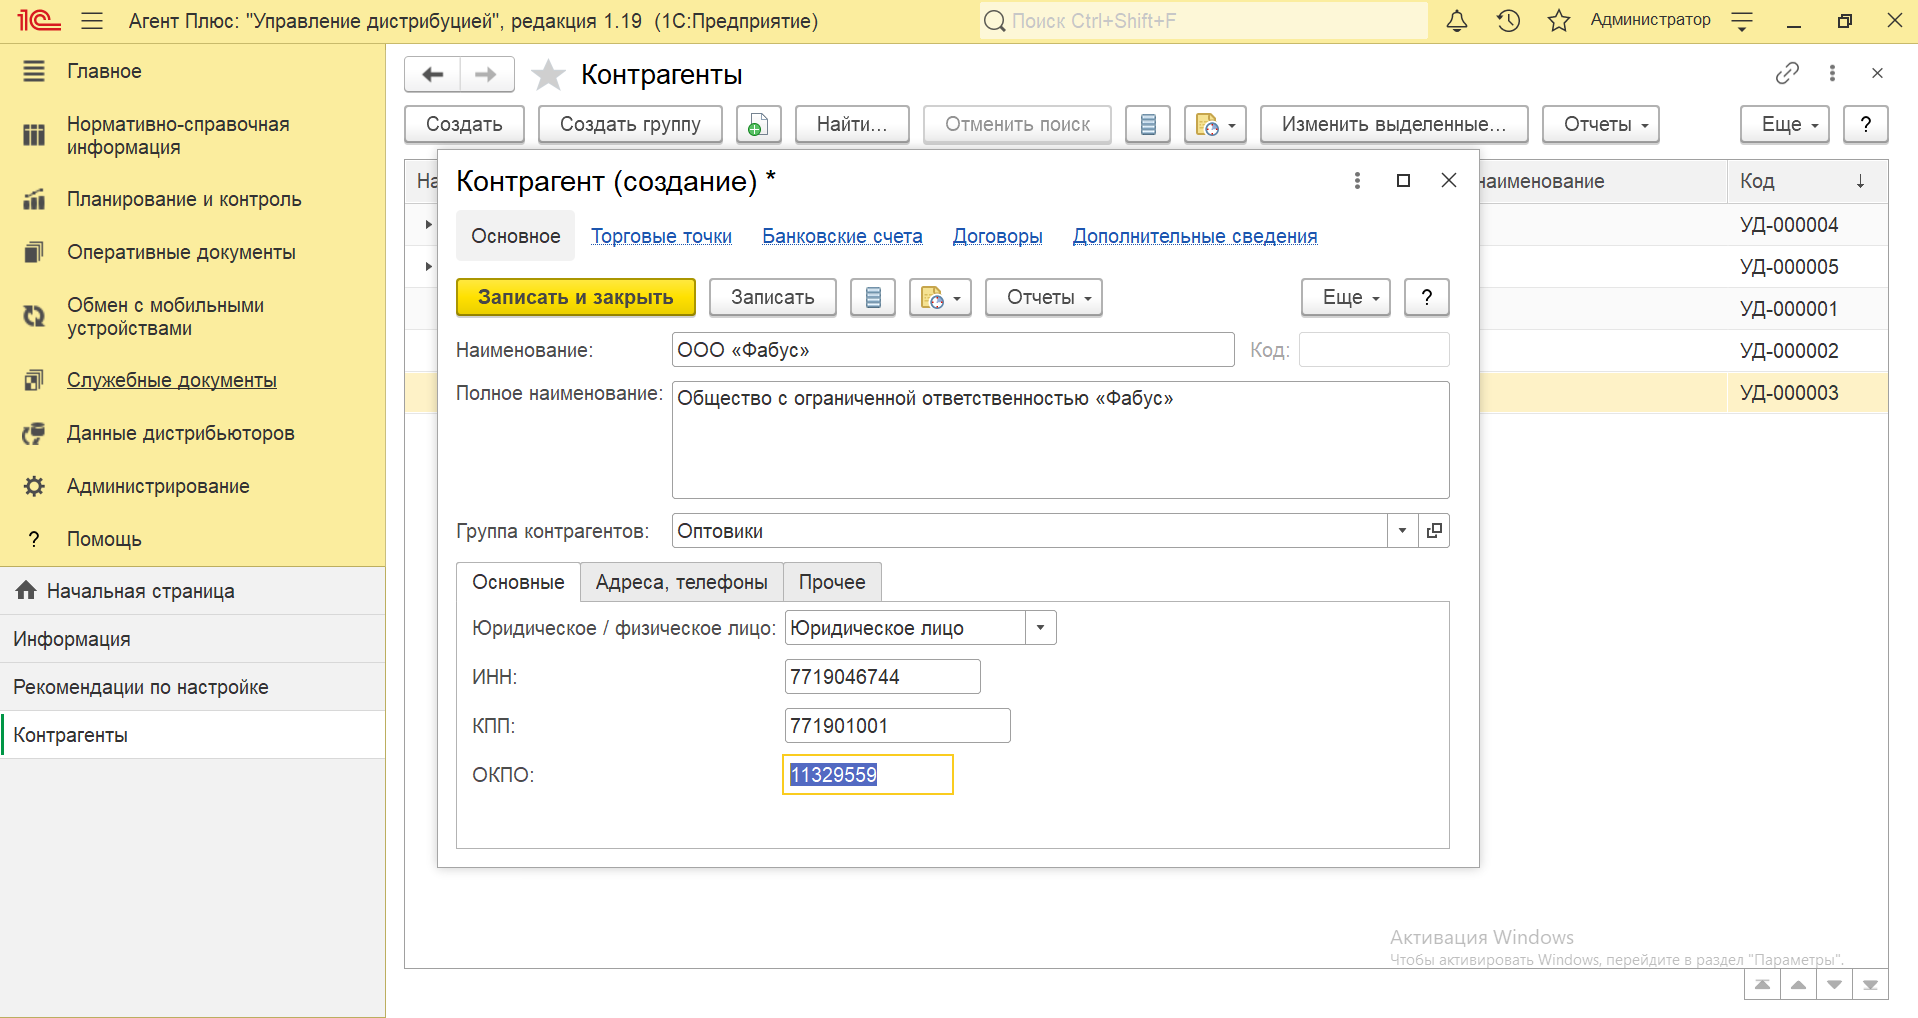Click the Помощь question mark icon
1918x1018 pixels.
click(34, 539)
